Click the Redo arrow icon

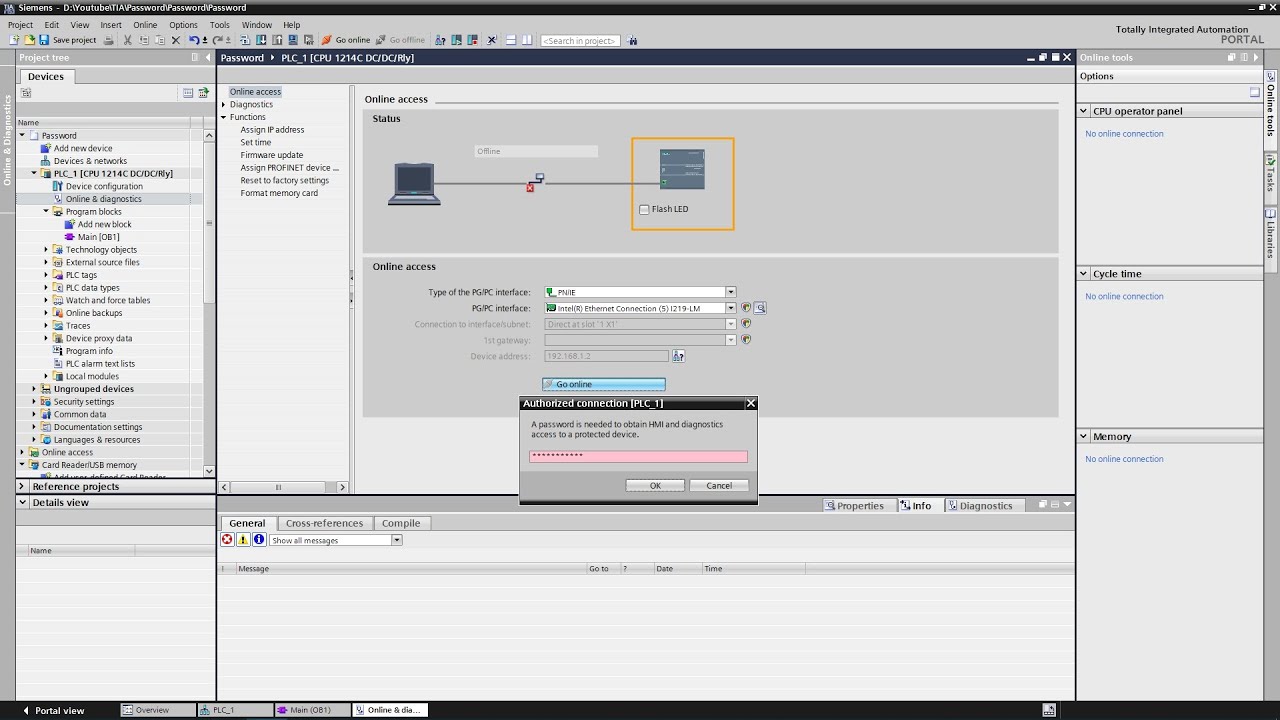[x=217, y=40]
